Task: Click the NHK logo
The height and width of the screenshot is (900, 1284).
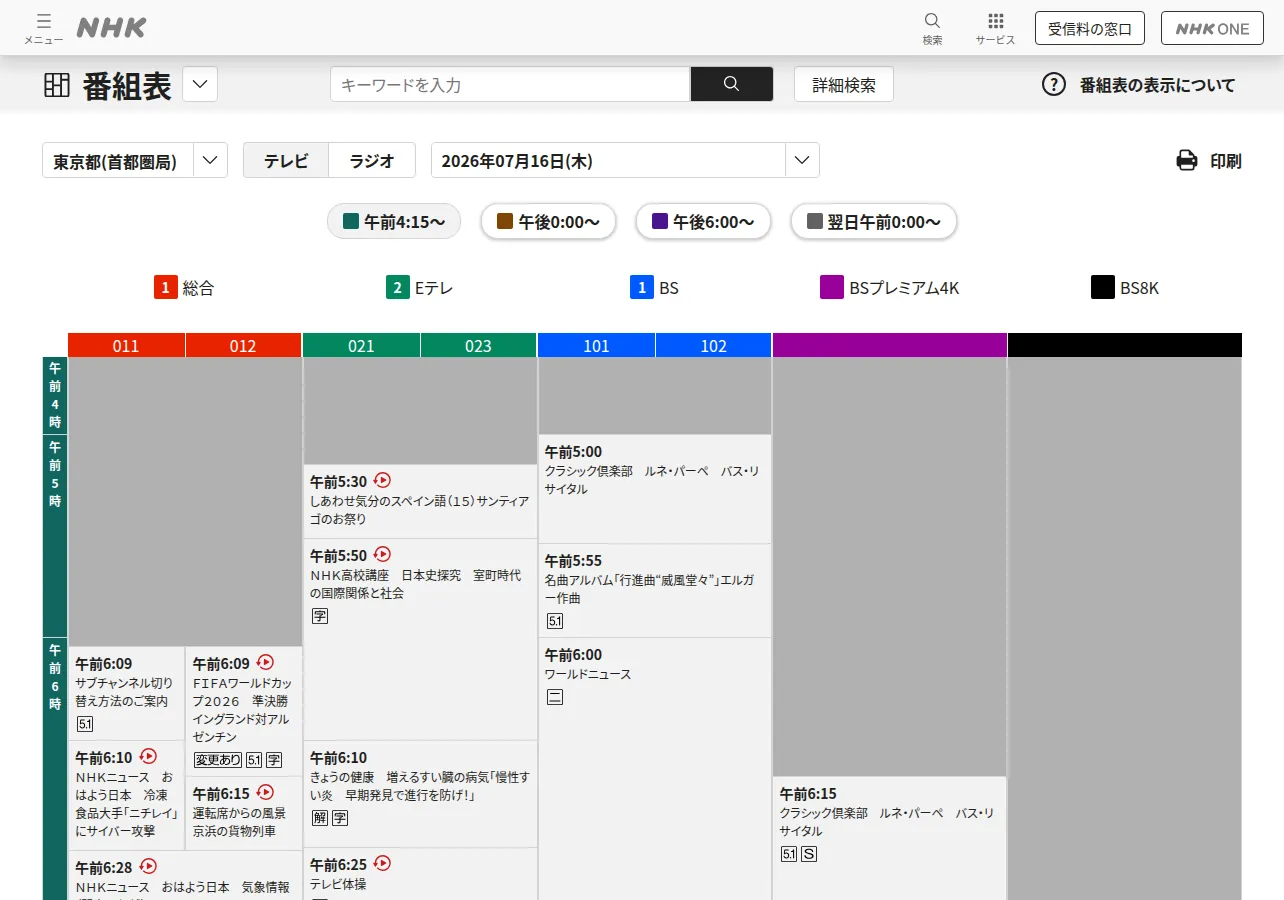Action: 111,28
